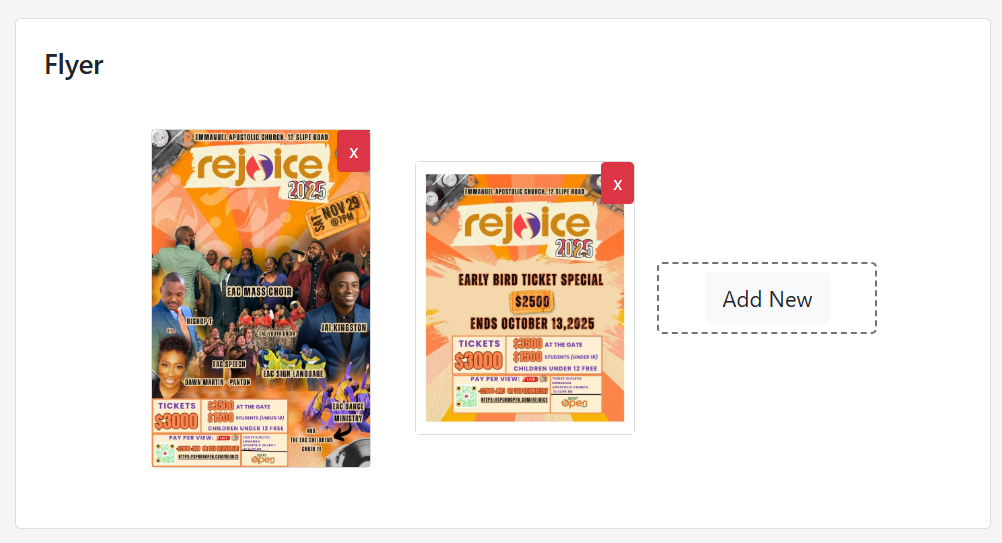
Task: Open the tall Rejoice performers flyer thumbnail
Action: tap(261, 298)
